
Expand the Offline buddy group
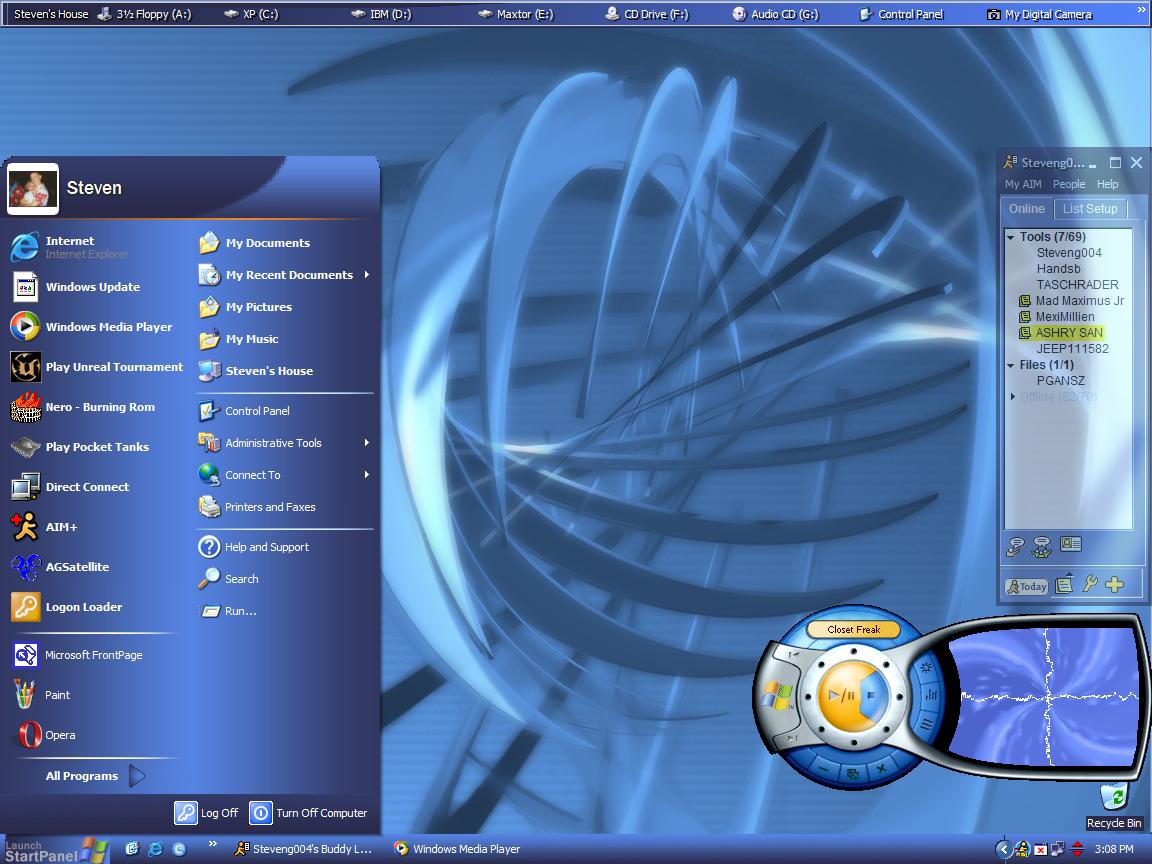[1012, 397]
